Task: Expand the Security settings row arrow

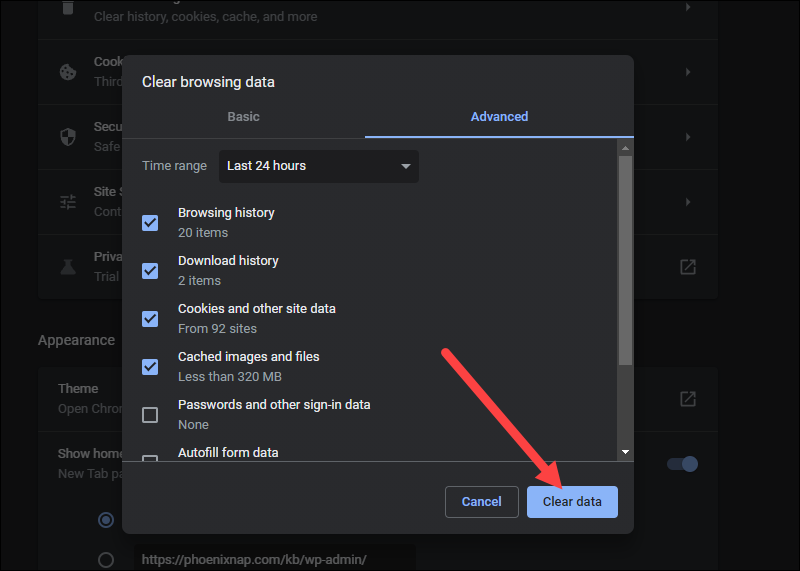Action: [x=688, y=137]
